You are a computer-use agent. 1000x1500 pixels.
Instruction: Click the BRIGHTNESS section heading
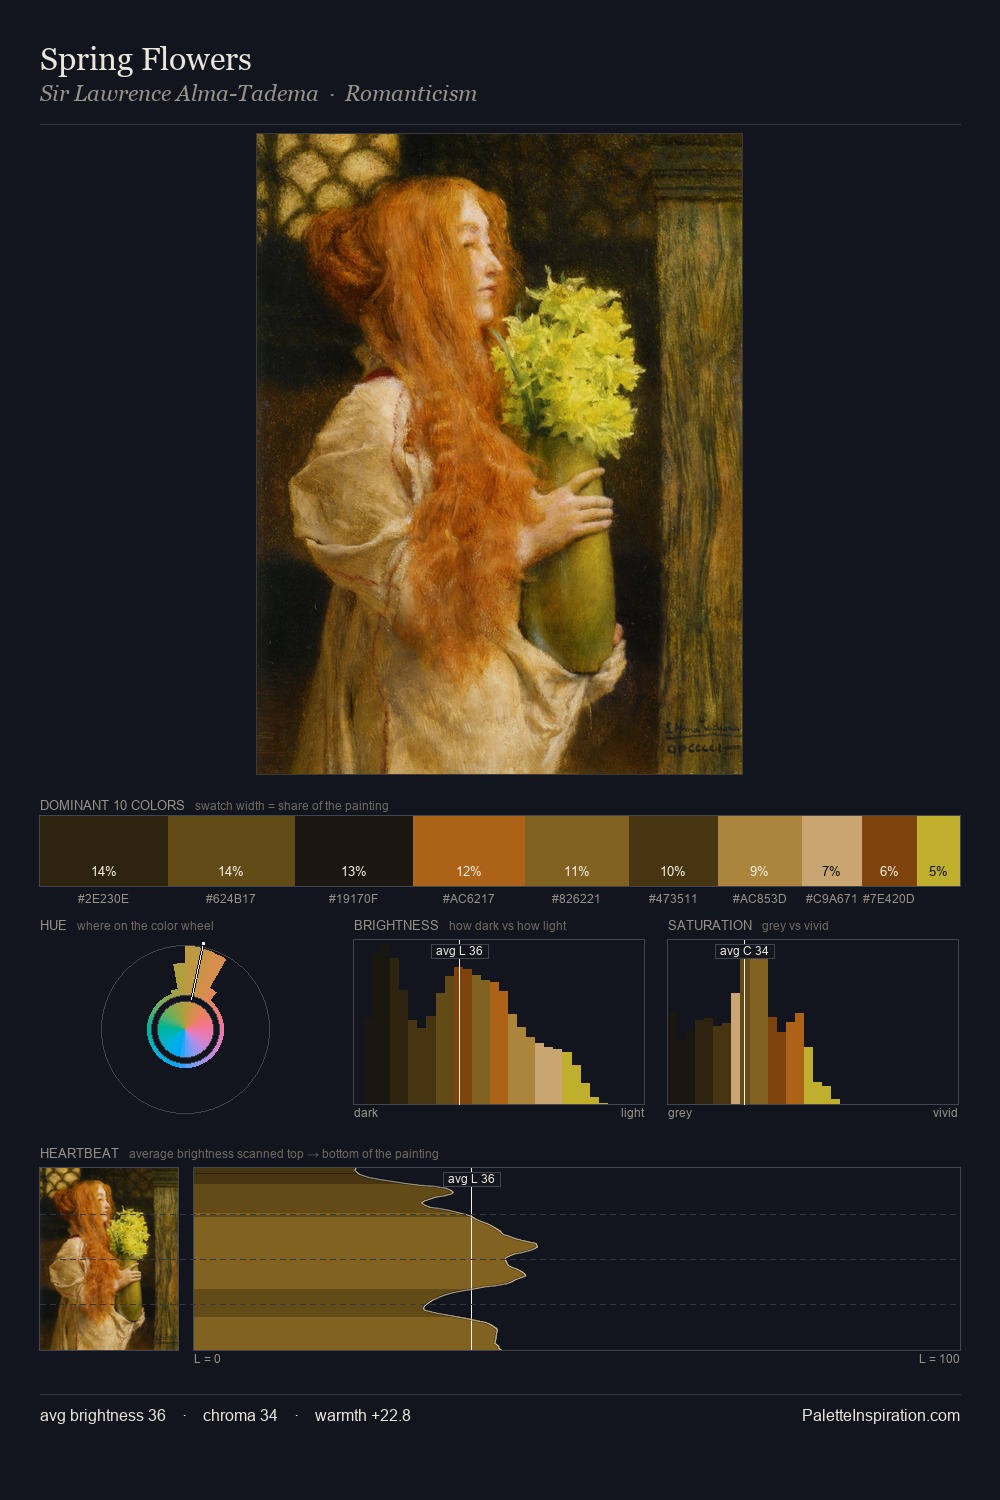[x=396, y=925]
